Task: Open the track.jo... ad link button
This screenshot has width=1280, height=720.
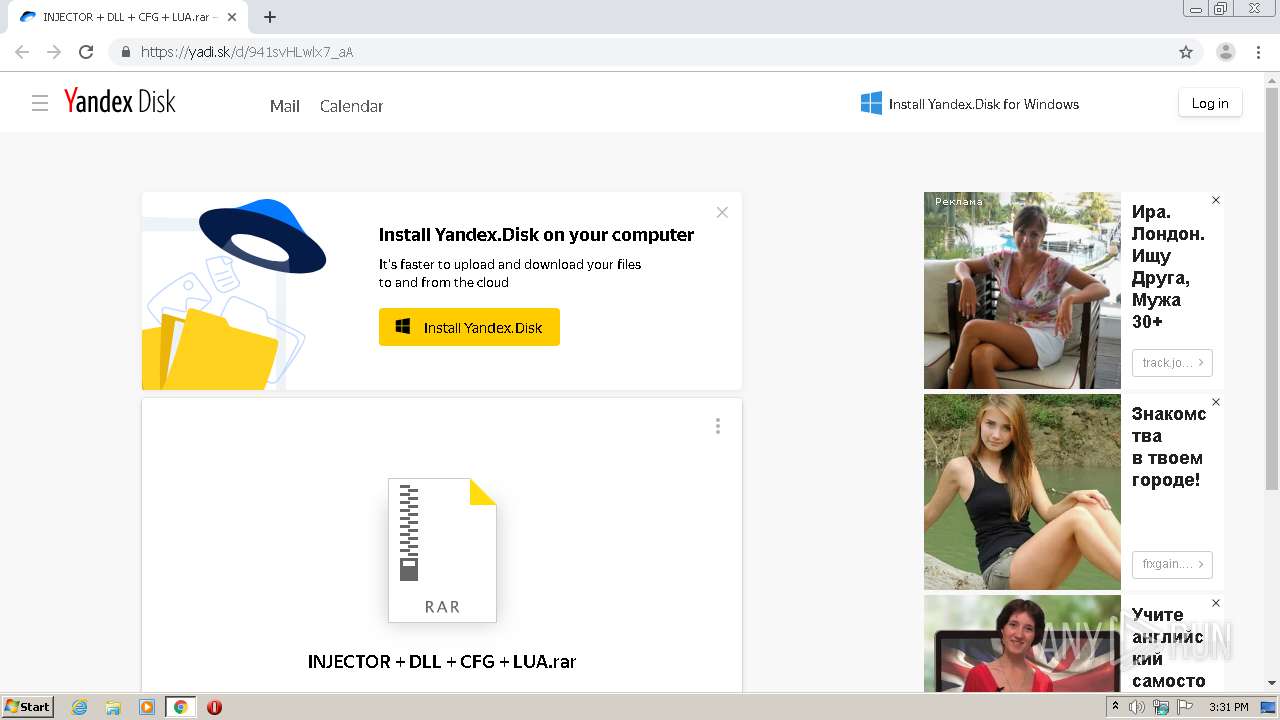Action: [1172, 363]
